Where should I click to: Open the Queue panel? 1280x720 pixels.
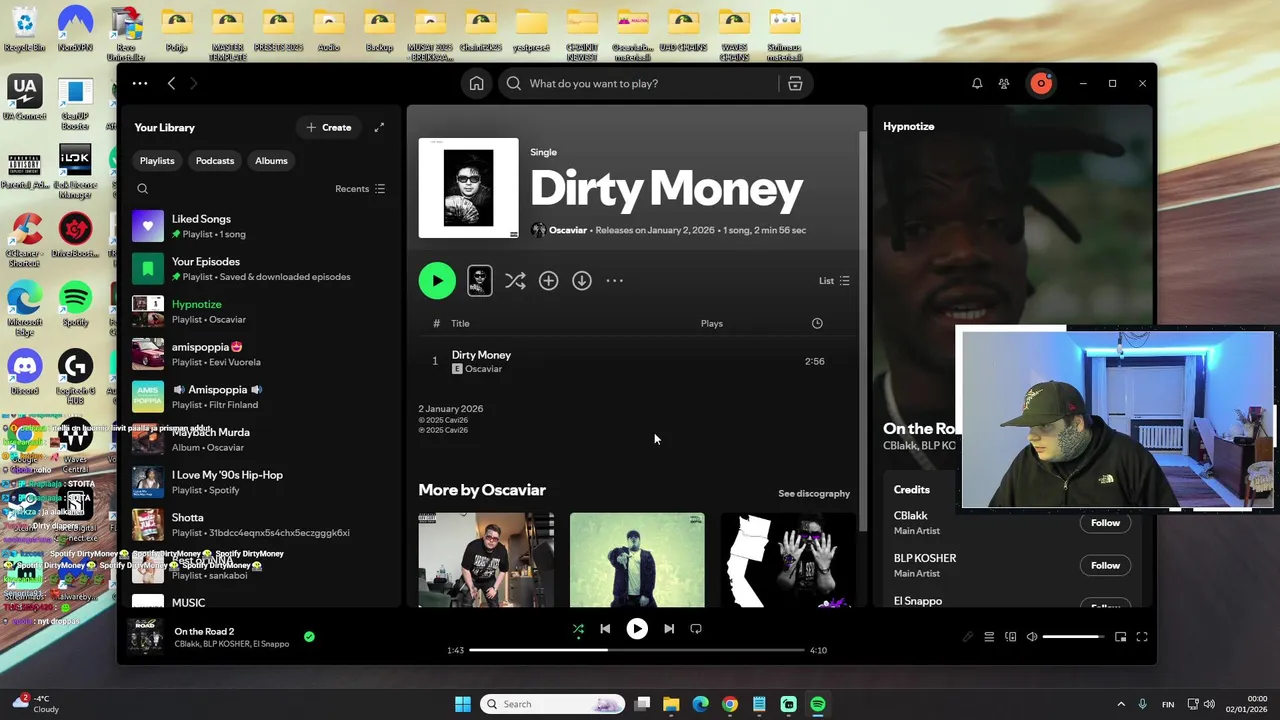point(989,637)
